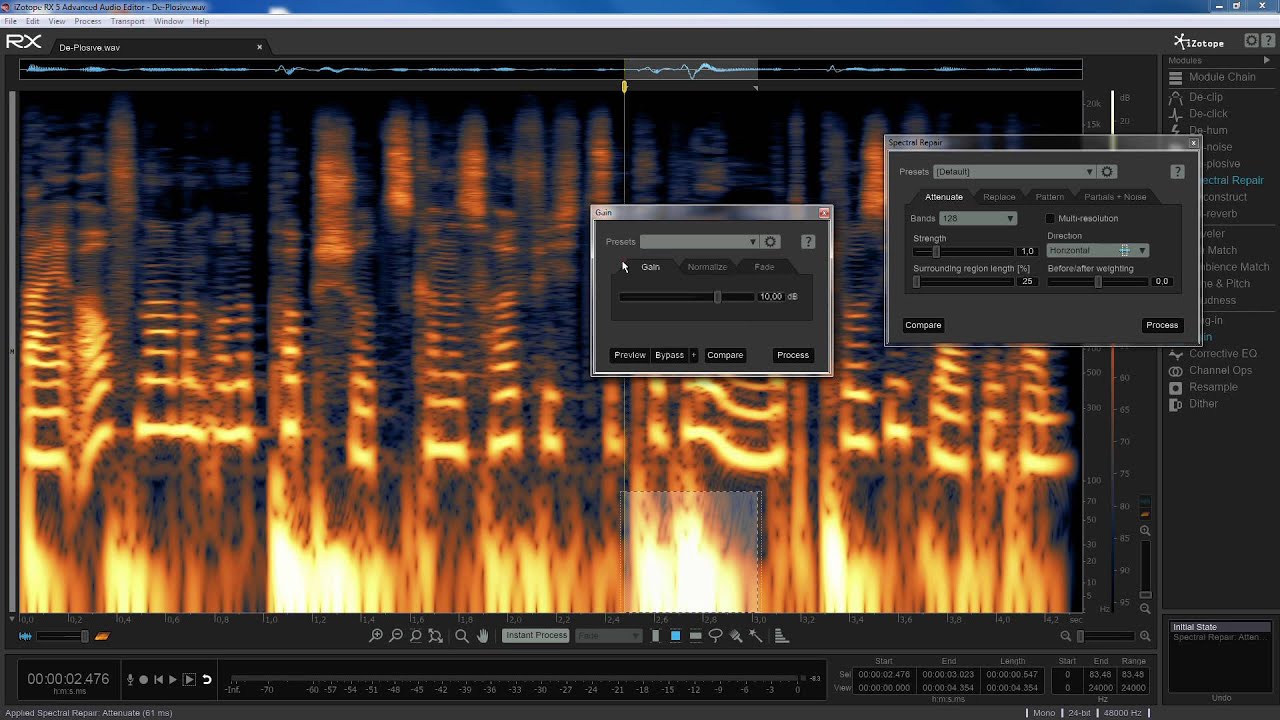Click the zoom reset arrows icon

(x=435, y=636)
